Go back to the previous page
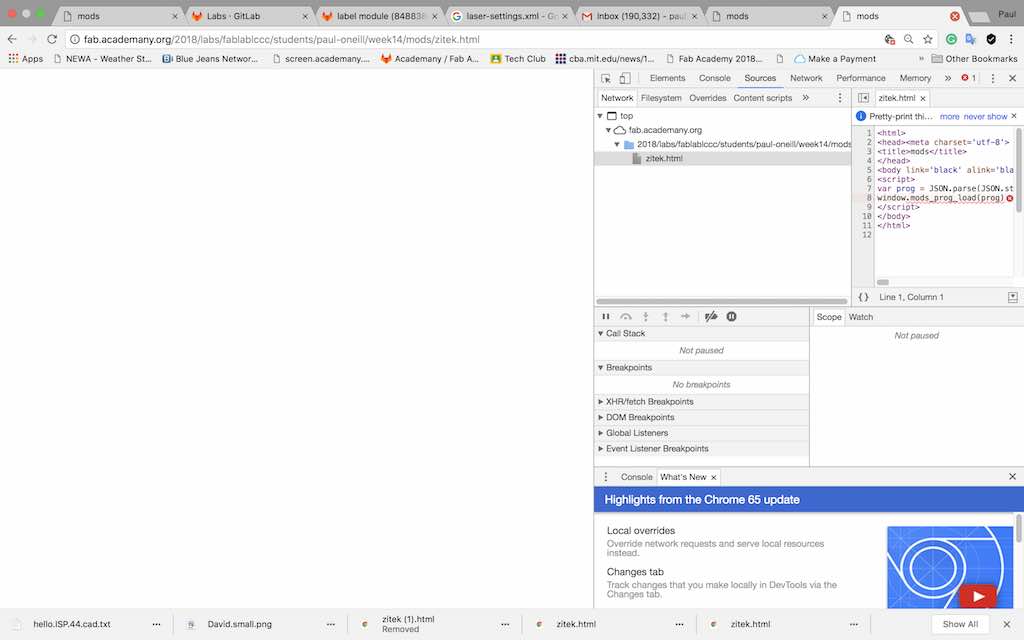 click(x=12, y=39)
